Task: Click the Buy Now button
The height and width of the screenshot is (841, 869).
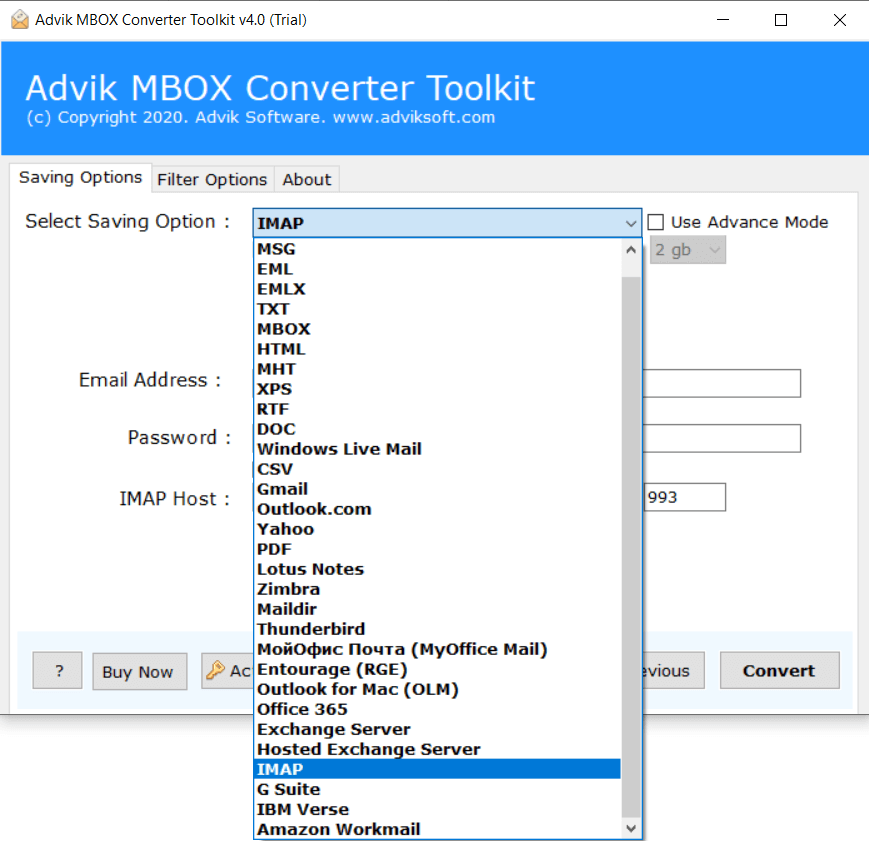Action: 139,671
